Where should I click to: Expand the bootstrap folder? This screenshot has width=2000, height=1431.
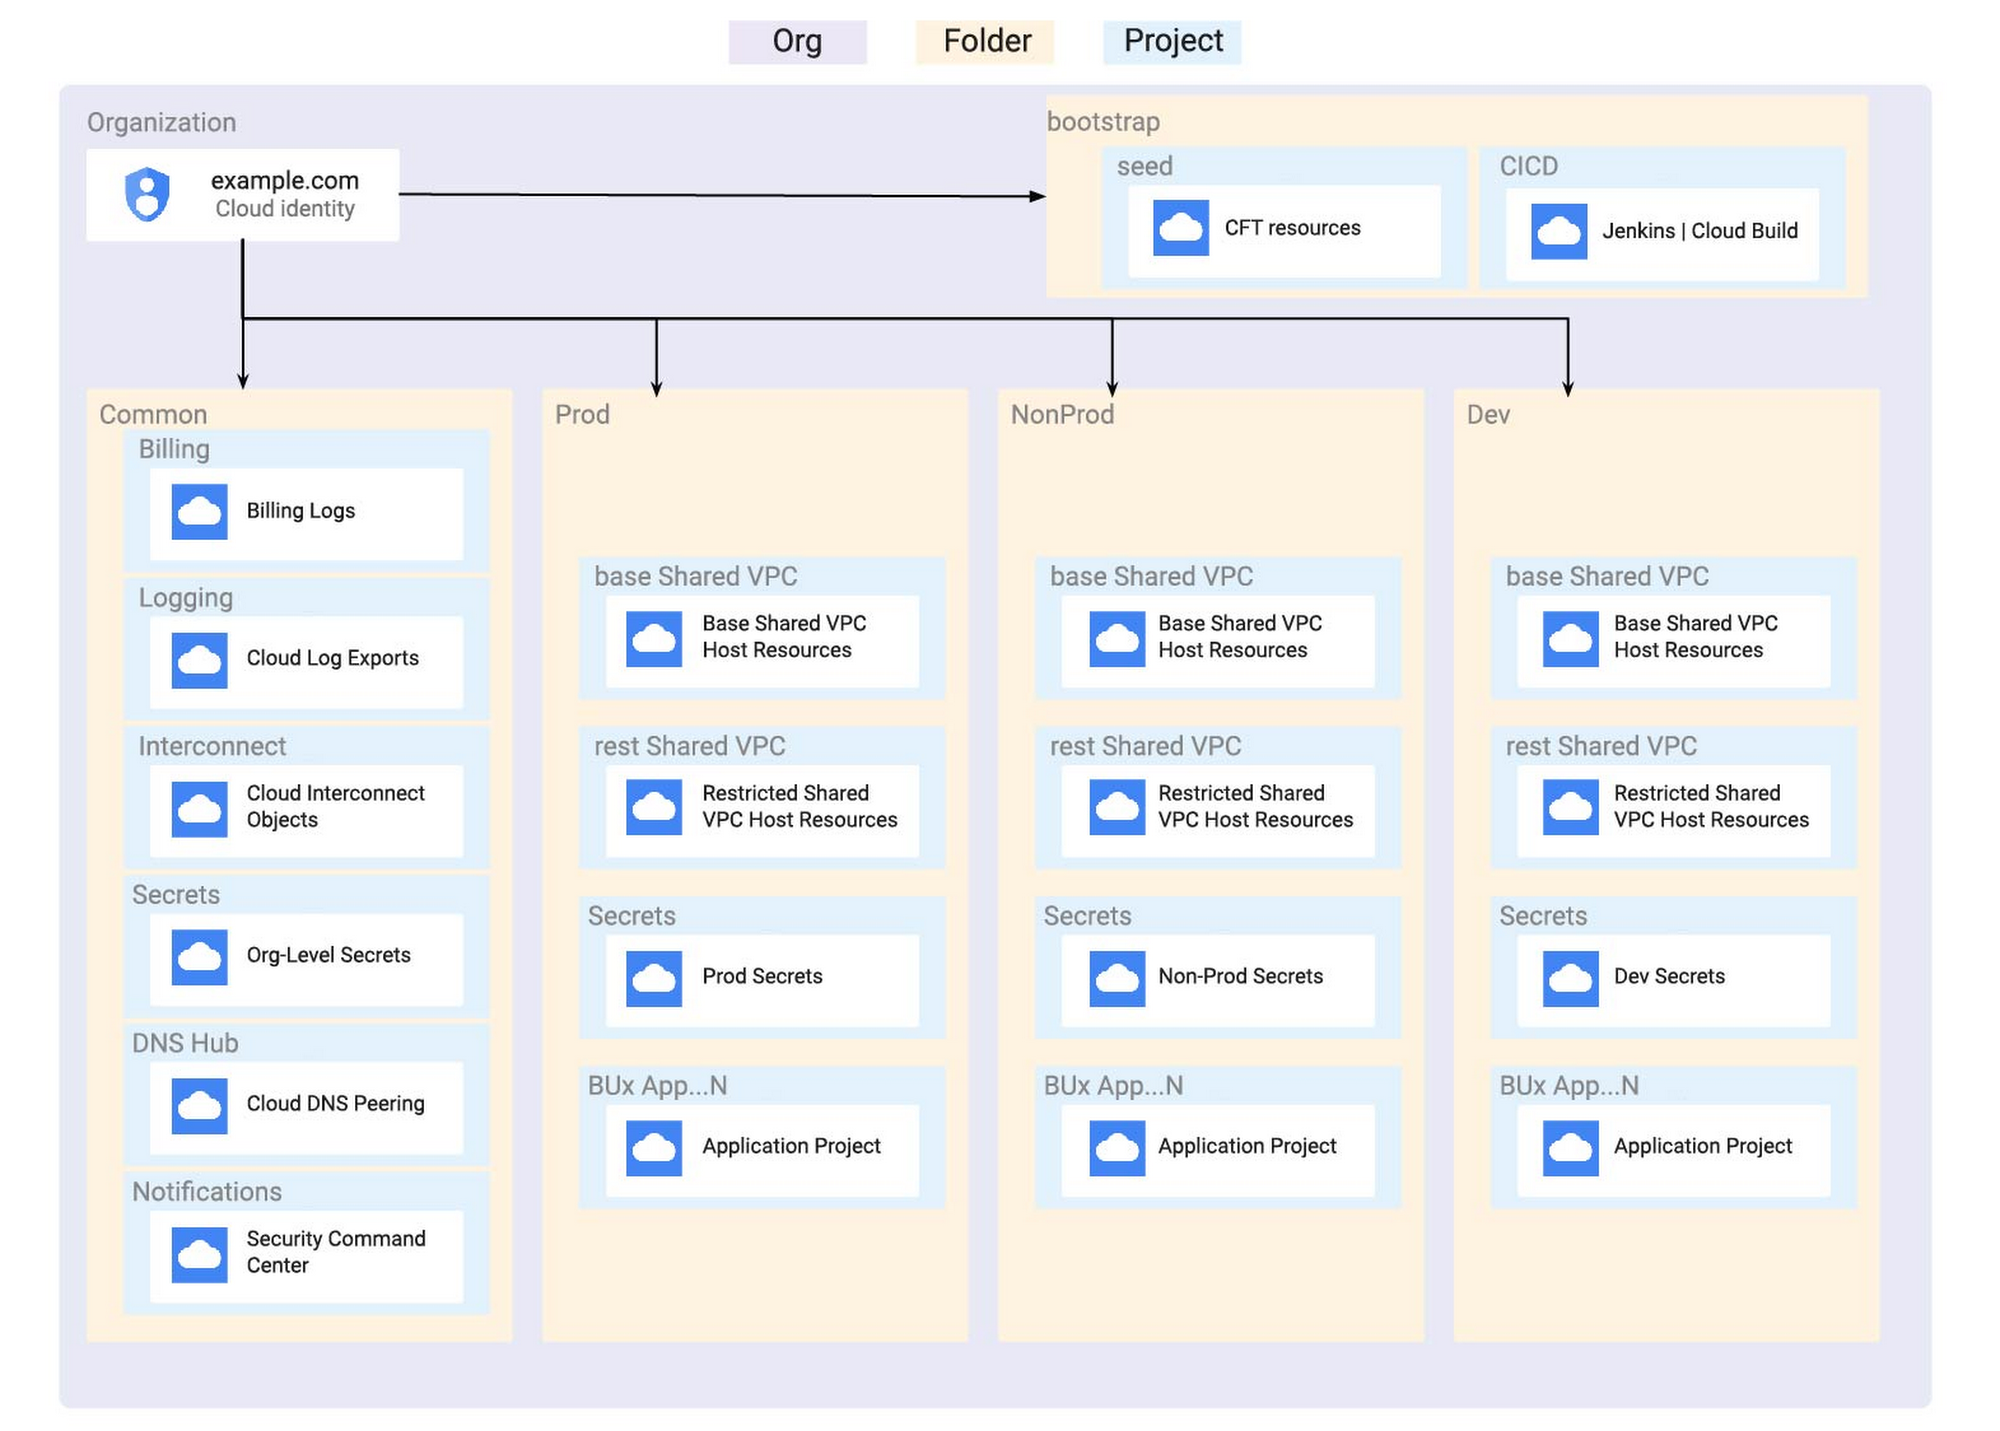coord(1103,122)
